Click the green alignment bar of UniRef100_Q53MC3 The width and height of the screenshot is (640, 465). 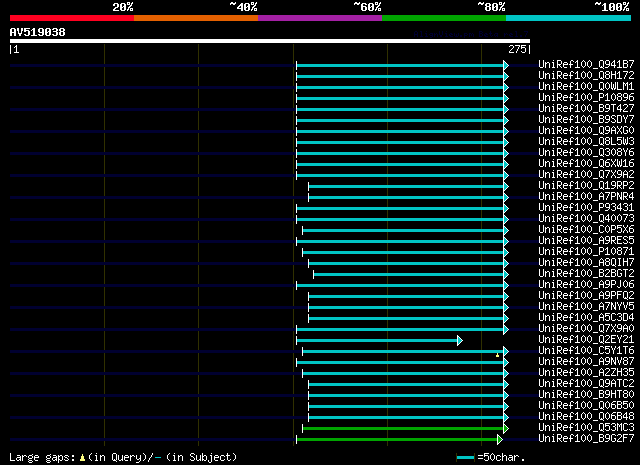(x=403, y=429)
